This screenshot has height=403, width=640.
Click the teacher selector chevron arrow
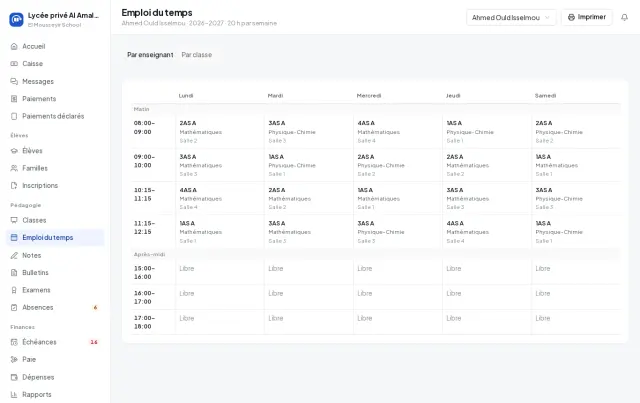[547, 18]
